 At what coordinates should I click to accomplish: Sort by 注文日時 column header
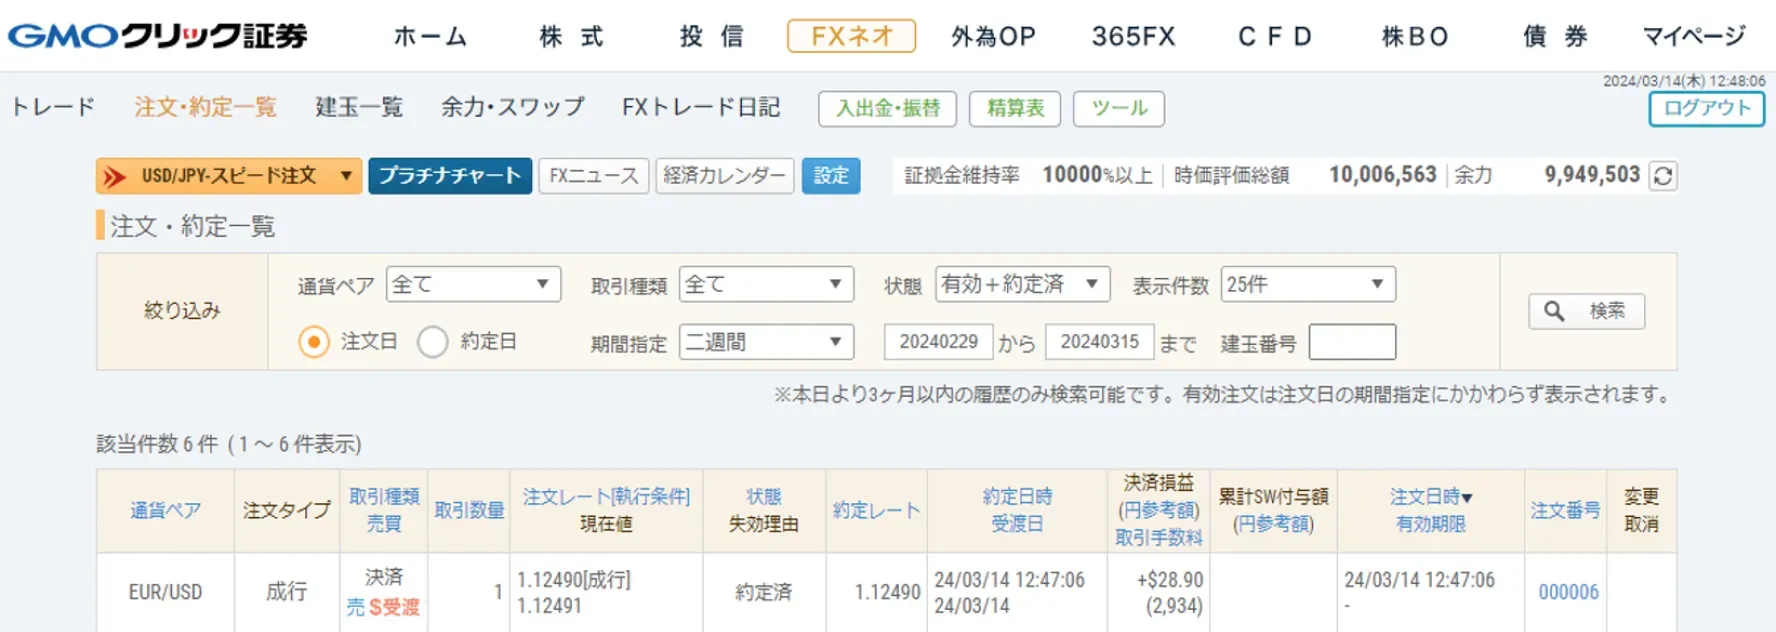coord(1430,497)
